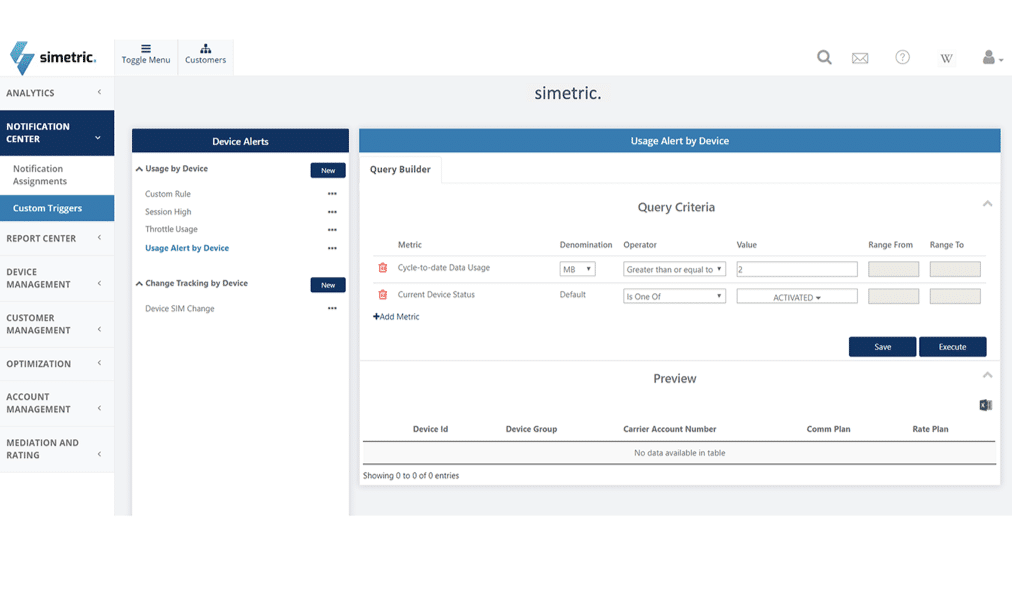This screenshot has width=1012, height=594.
Task: Open options for Custom Rule
Action: coord(332,194)
